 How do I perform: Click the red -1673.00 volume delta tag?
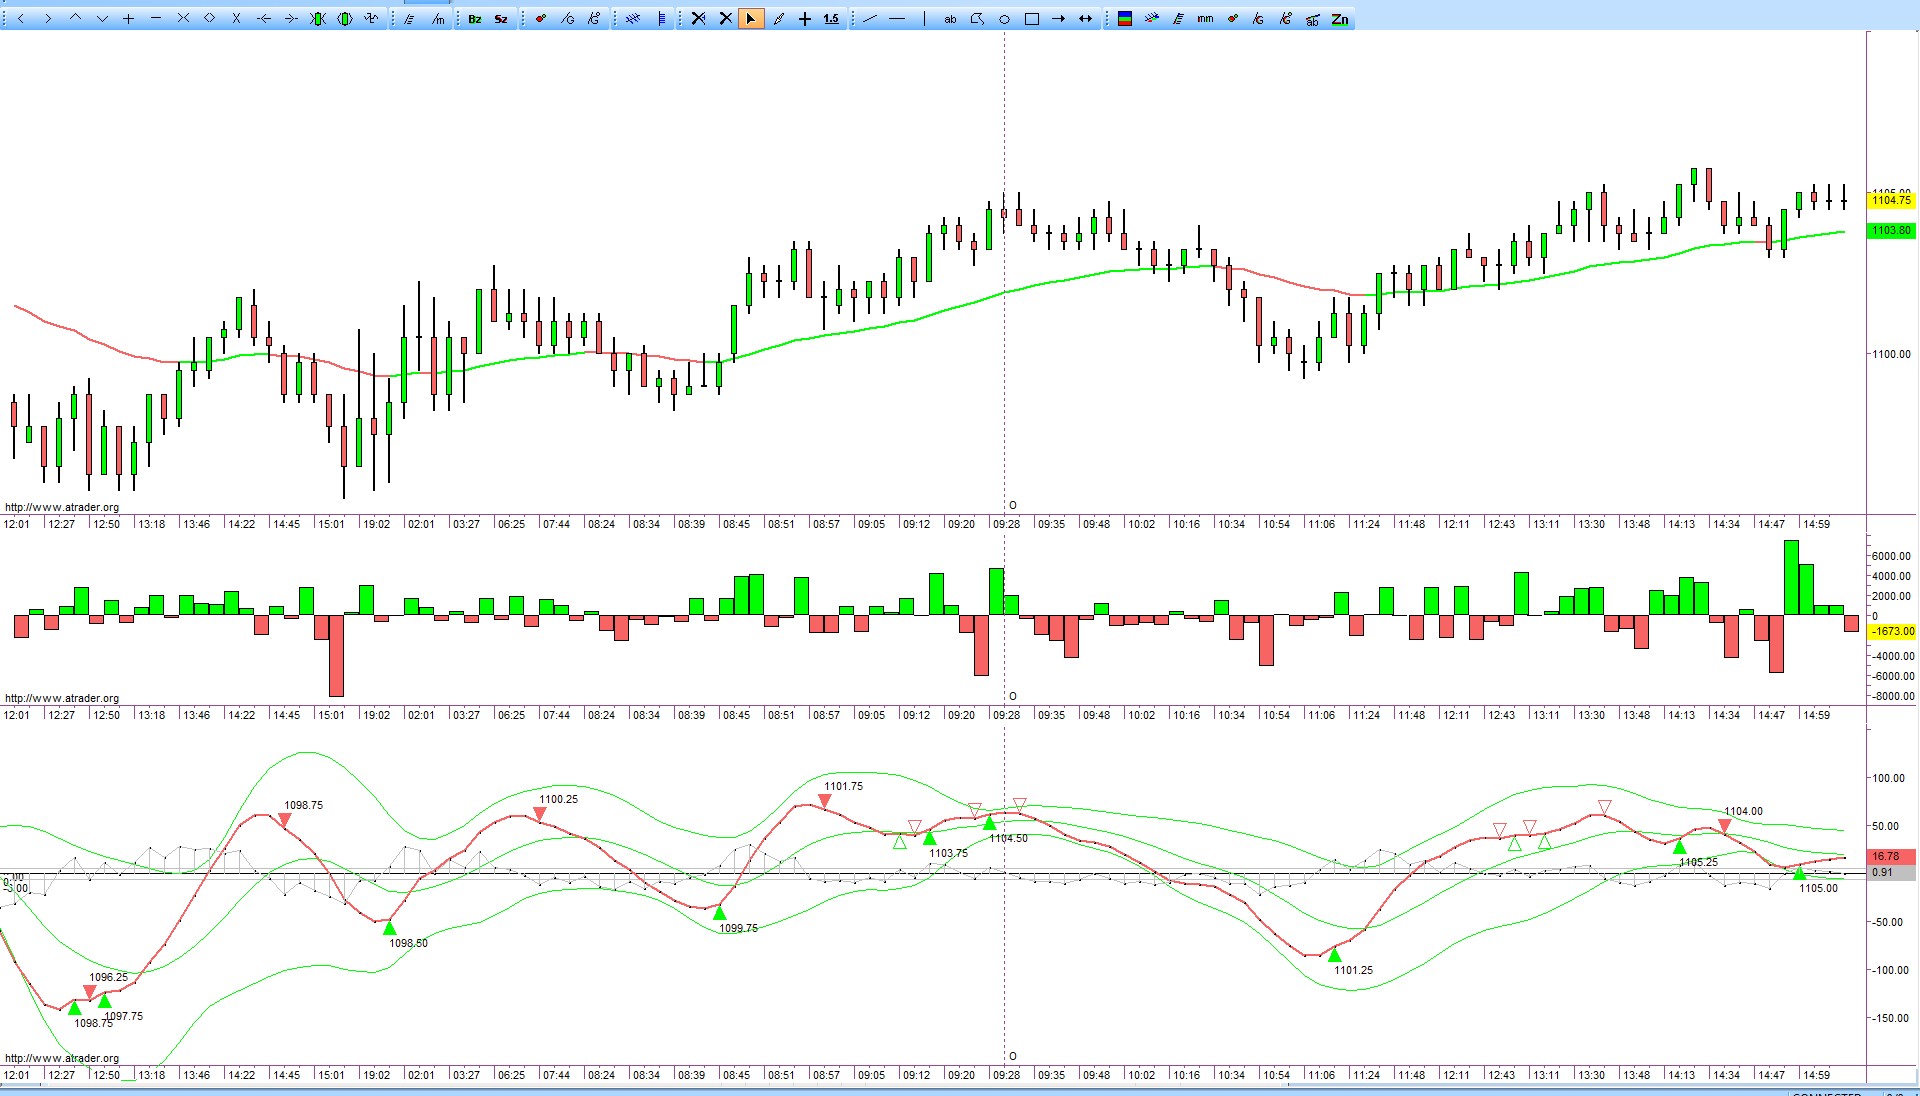1892,631
